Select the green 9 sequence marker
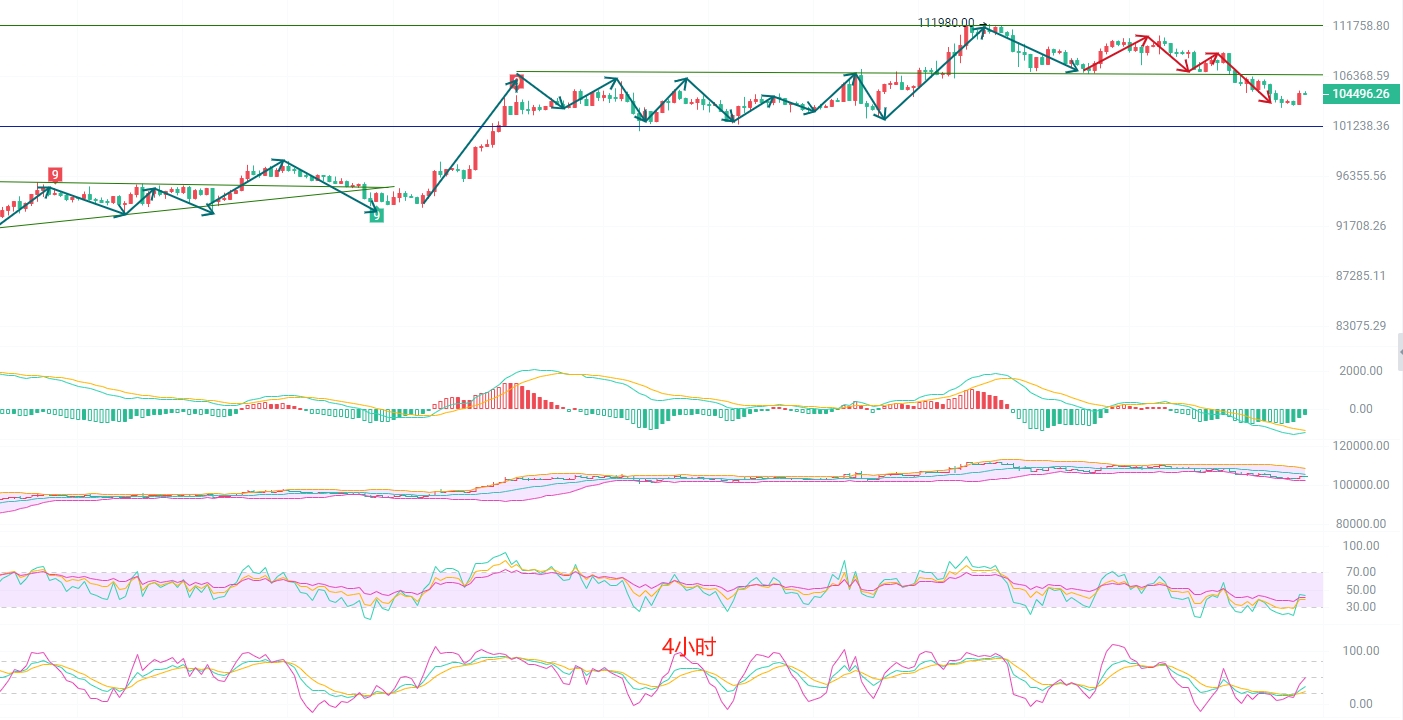Image resolution: width=1403 pixels, height=720 pixels. click(x=376, y=215)
